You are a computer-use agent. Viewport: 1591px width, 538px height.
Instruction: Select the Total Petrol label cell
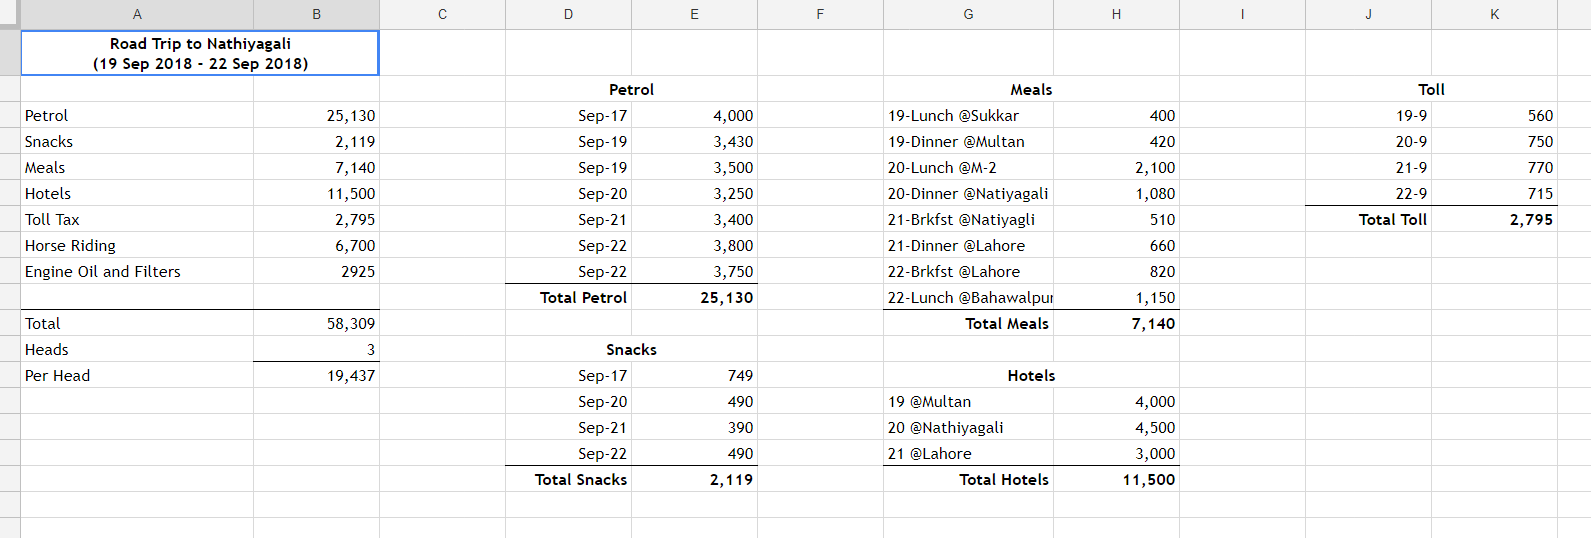point(569,297)
